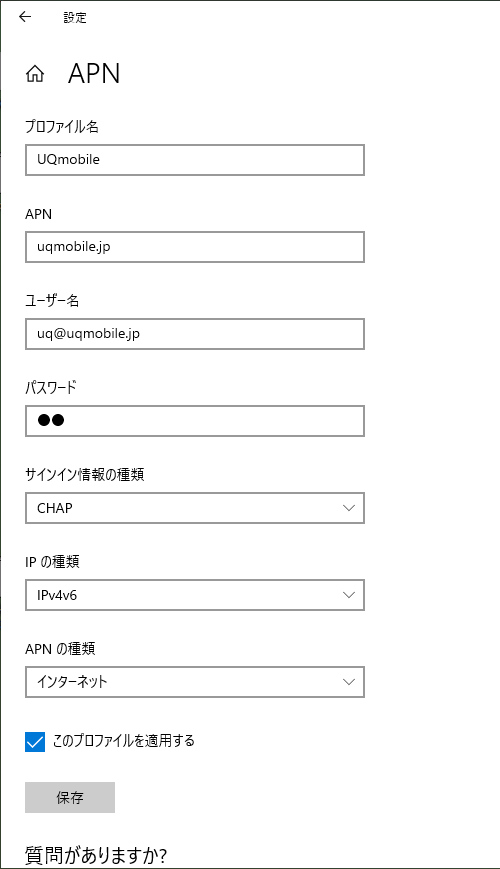Click the checkmark icon of apply-profile box
This screenshot has height=869, width=500.
(35, 742)
